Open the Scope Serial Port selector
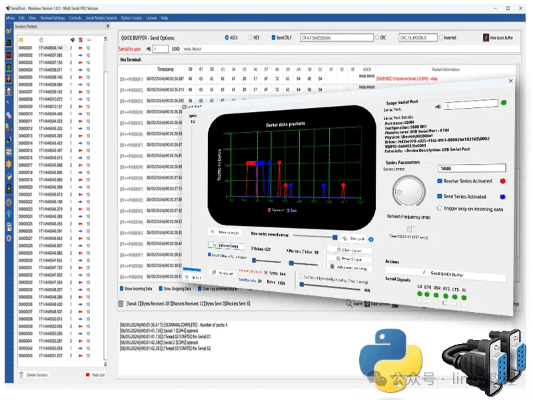Viewport: 533px width, 400px height. pos(471,105)
